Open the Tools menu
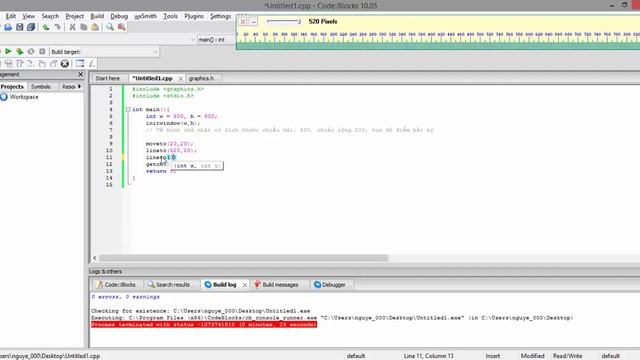 (171, 16)
